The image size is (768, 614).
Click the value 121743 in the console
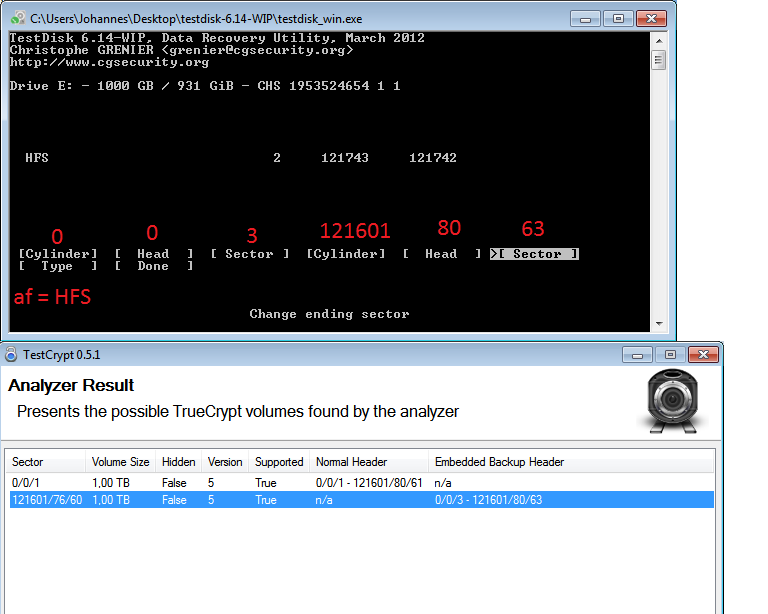pyautogui.click(x=345, y=158)
